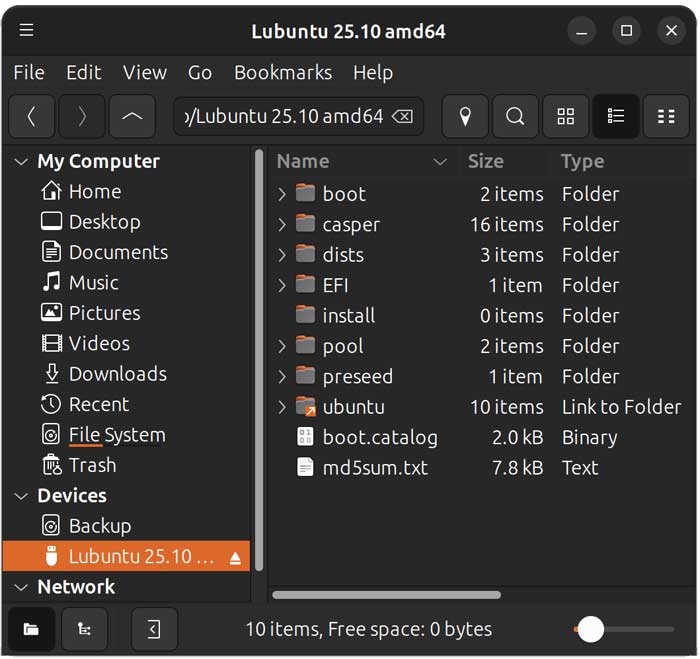Adjust the zoom slider handle
The width and height of the screenshot is (700, 659).
click(x=590, y=629)
